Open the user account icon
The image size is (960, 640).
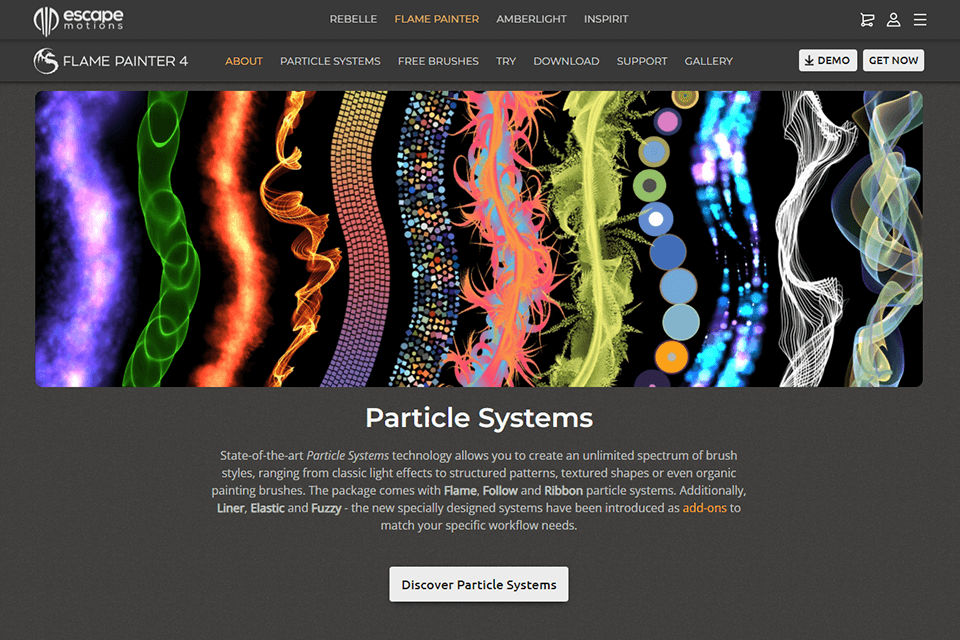893,20
